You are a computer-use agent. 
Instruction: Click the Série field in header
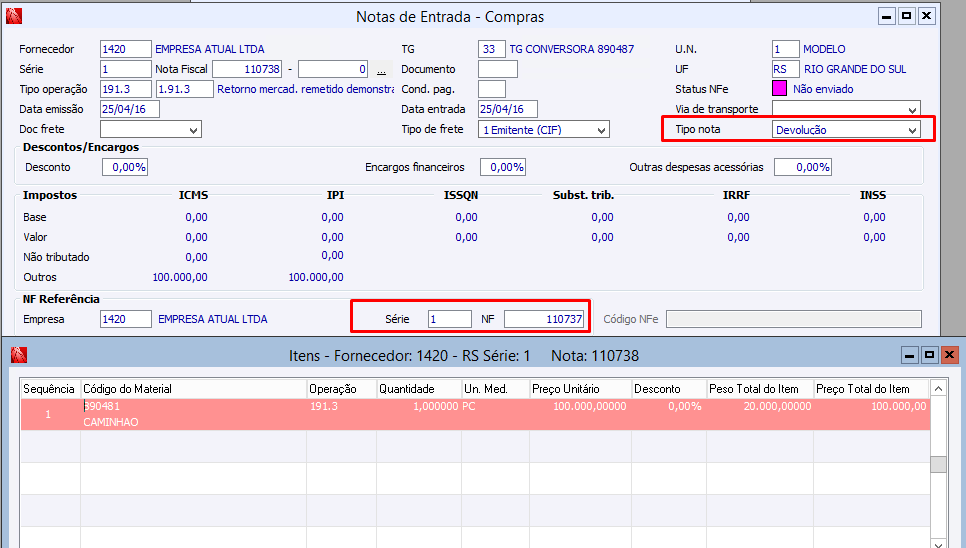(x=126, y=69)
